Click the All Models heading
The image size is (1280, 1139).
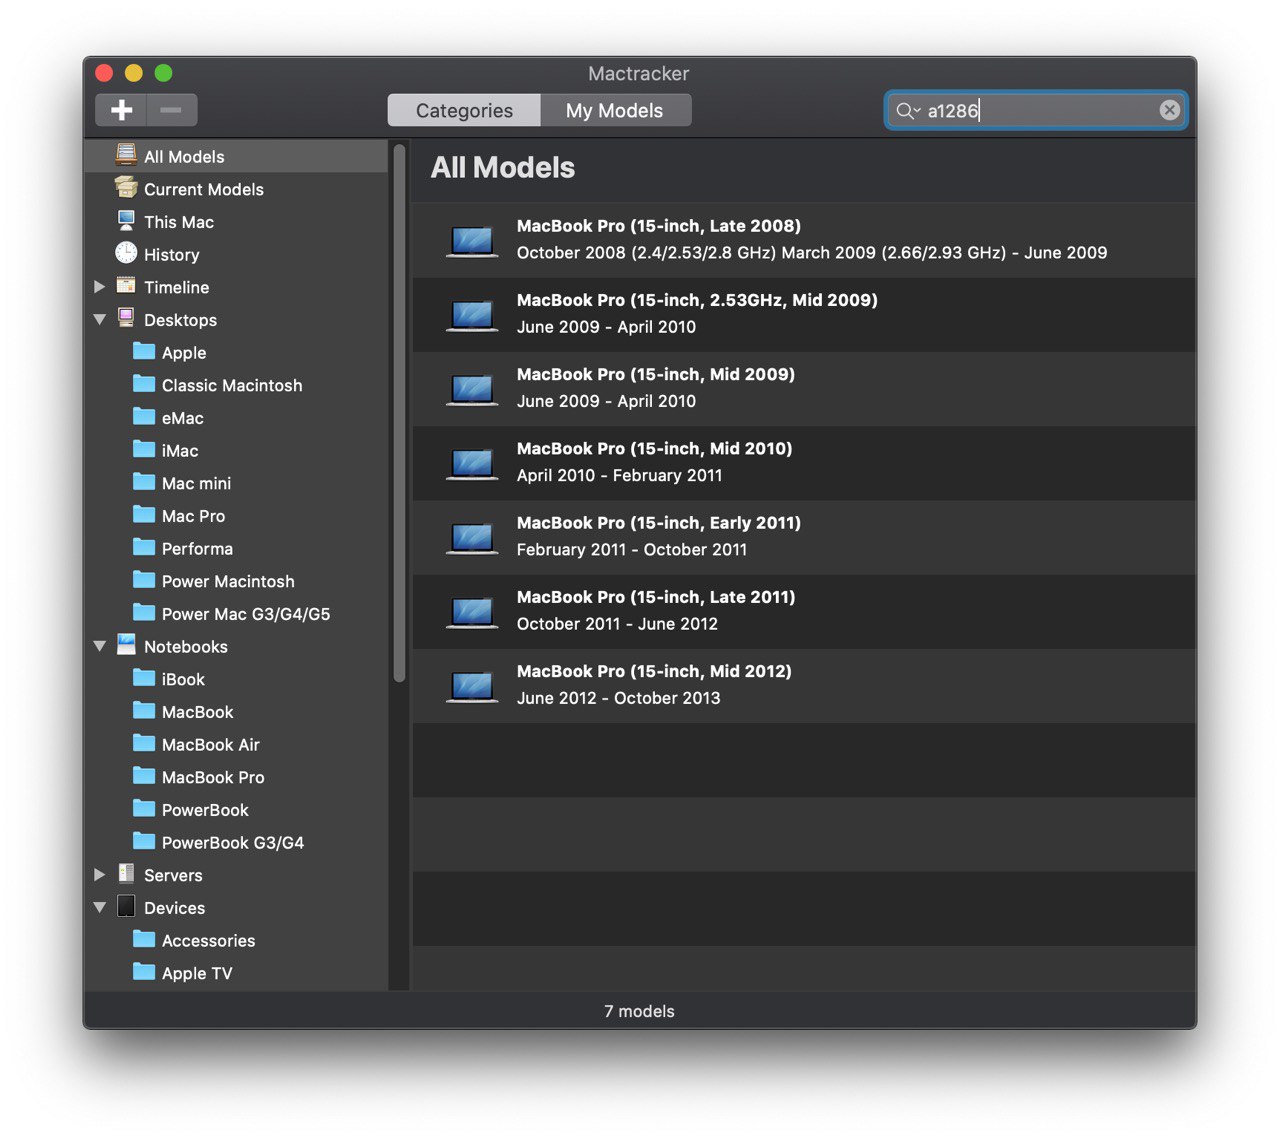tap(503, 167)
